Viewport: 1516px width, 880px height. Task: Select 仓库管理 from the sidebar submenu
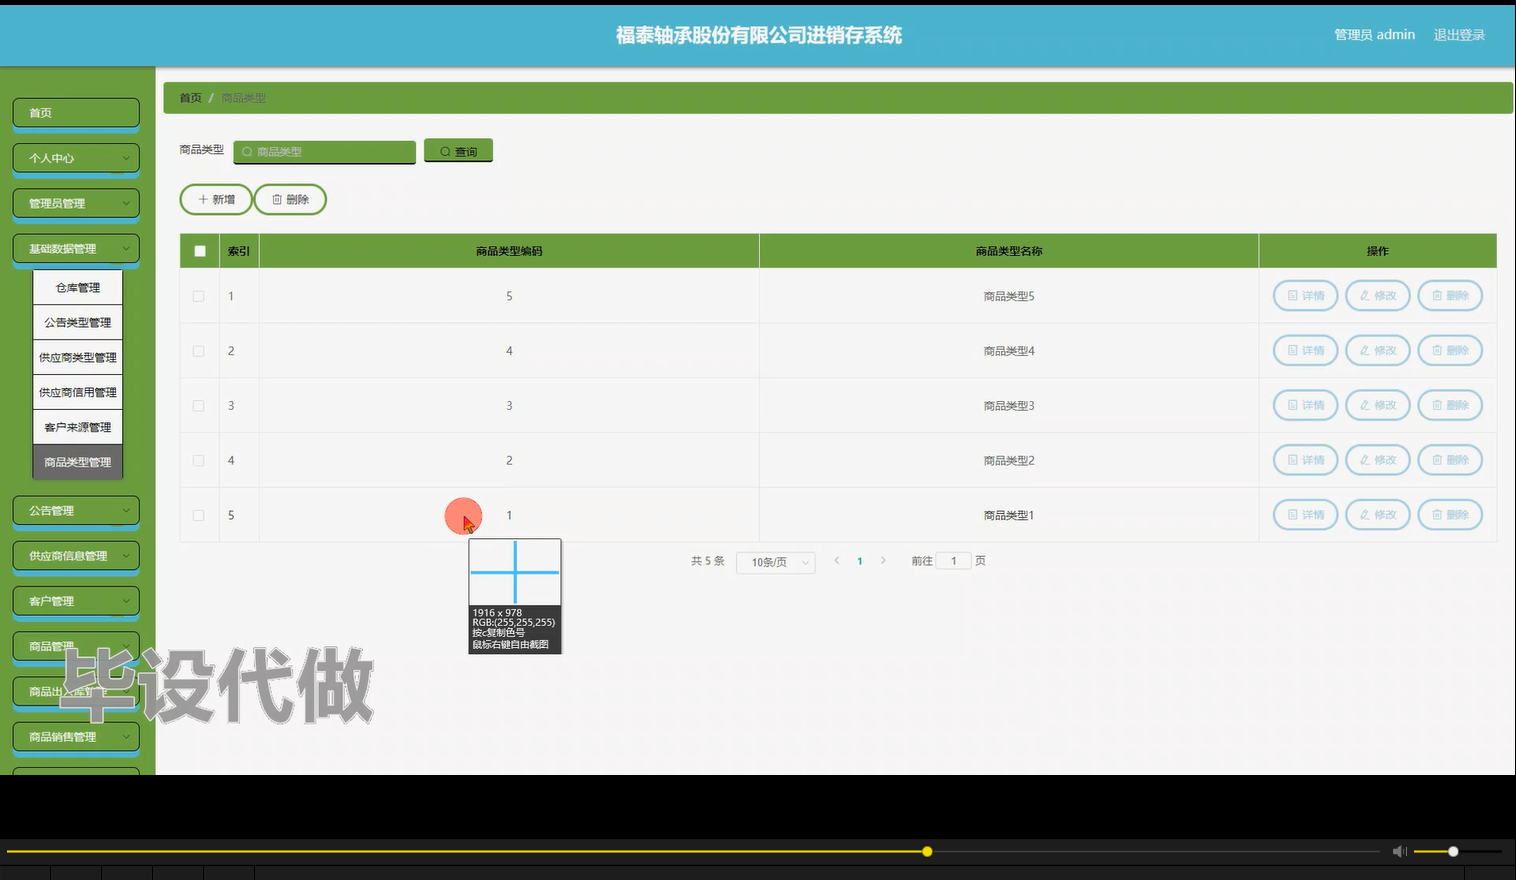(x=77, y=287)
